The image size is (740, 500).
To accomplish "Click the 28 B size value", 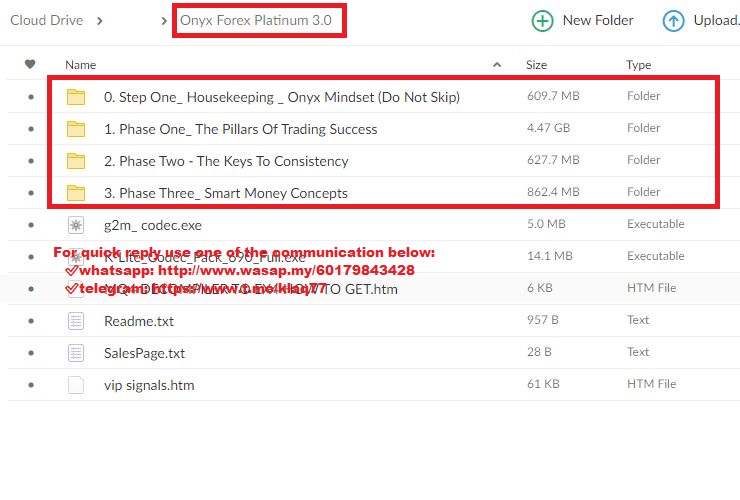I will click(539, 352).
